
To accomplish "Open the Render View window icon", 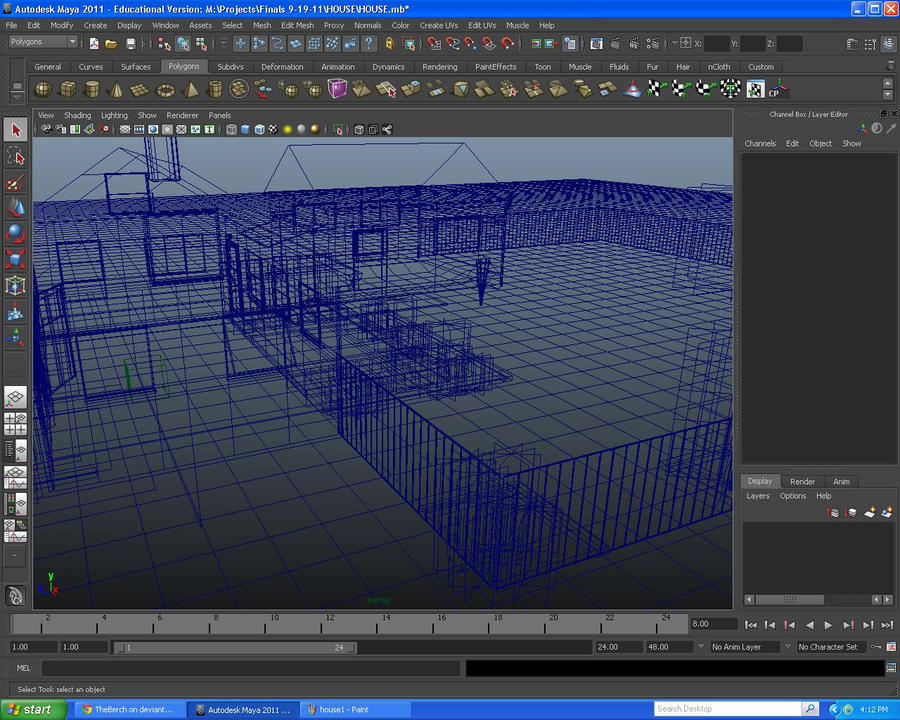I will tap(596, 44).
